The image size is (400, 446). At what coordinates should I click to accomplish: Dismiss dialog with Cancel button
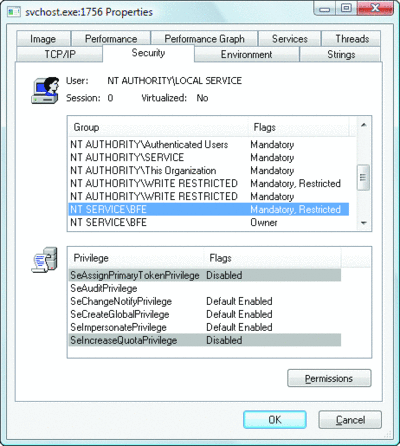350,420
